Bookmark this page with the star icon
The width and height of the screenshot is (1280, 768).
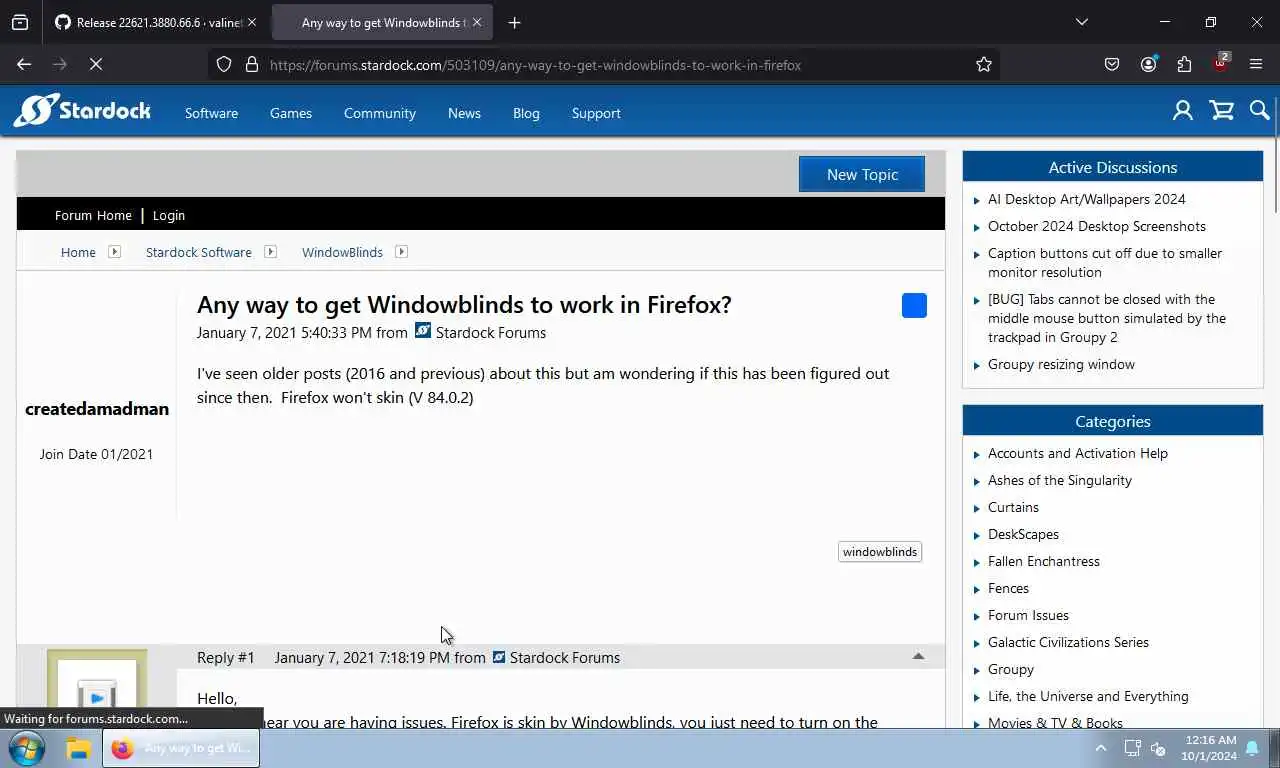click(x=984, y=64)
